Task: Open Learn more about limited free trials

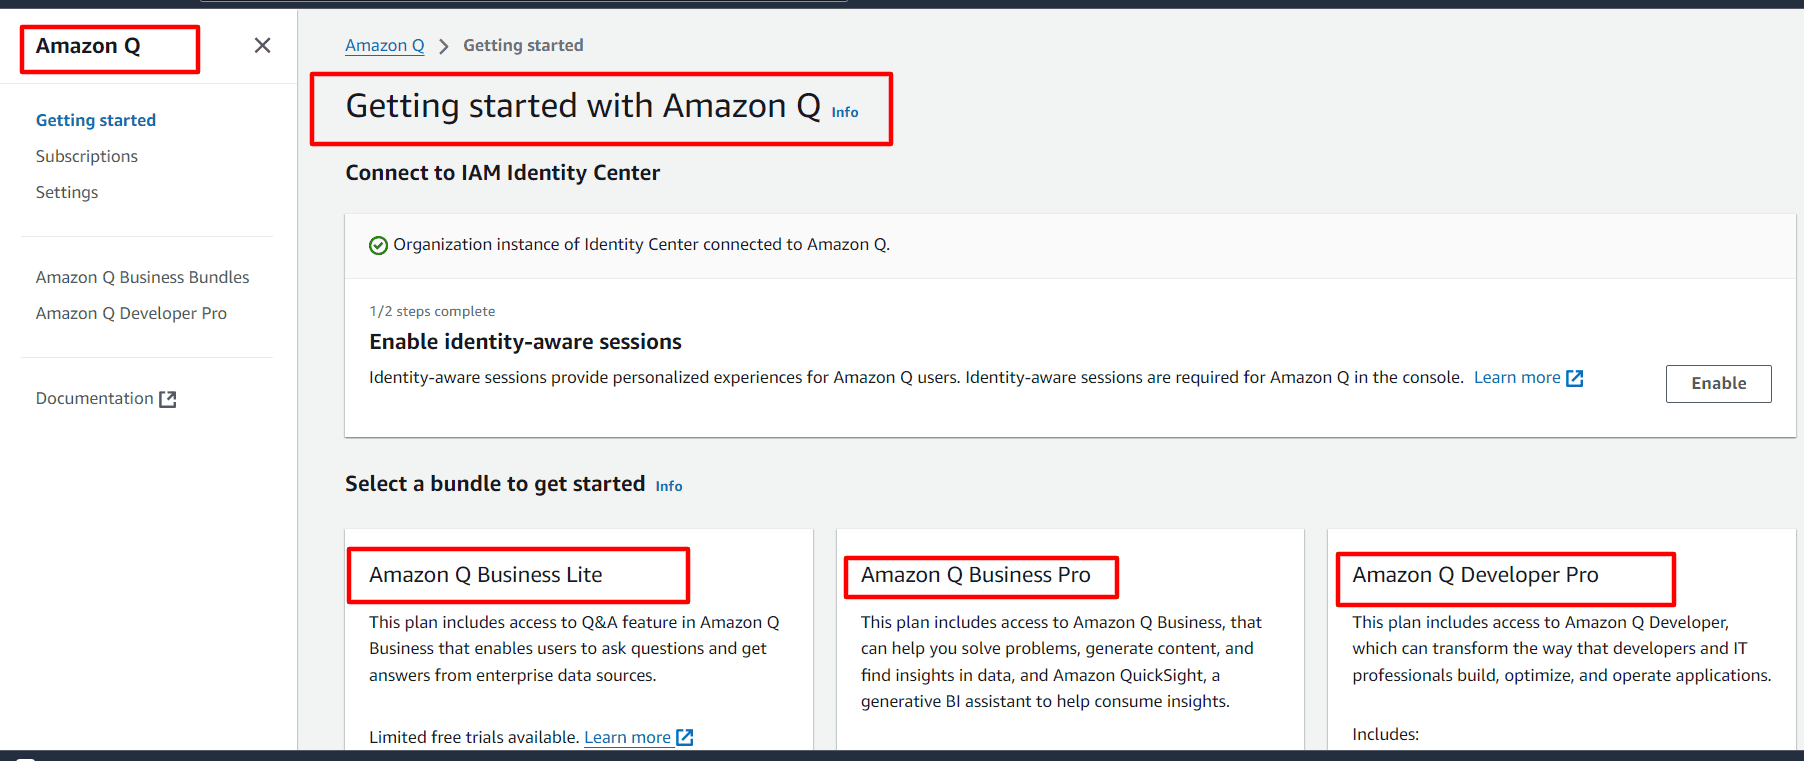Action: click(x=627, y=737)
